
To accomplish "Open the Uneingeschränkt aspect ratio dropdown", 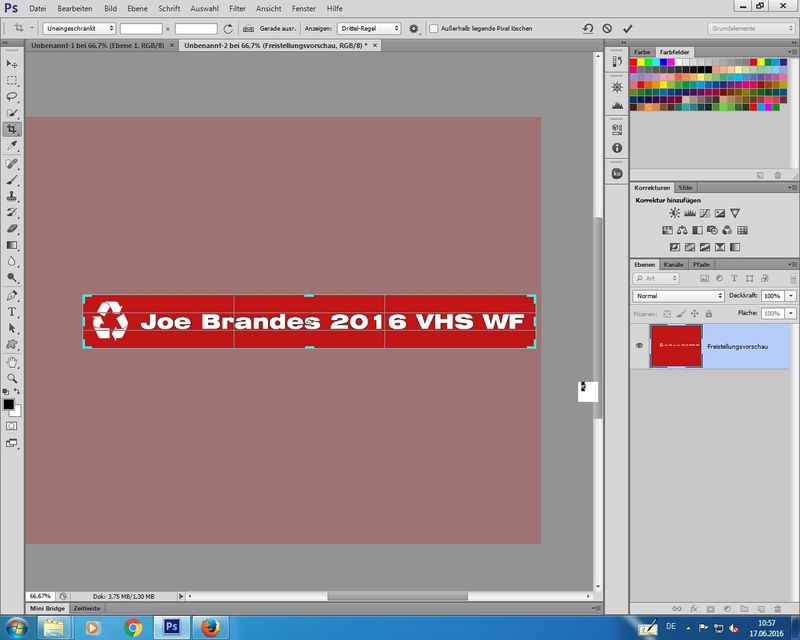I will [x=79, y=29].
